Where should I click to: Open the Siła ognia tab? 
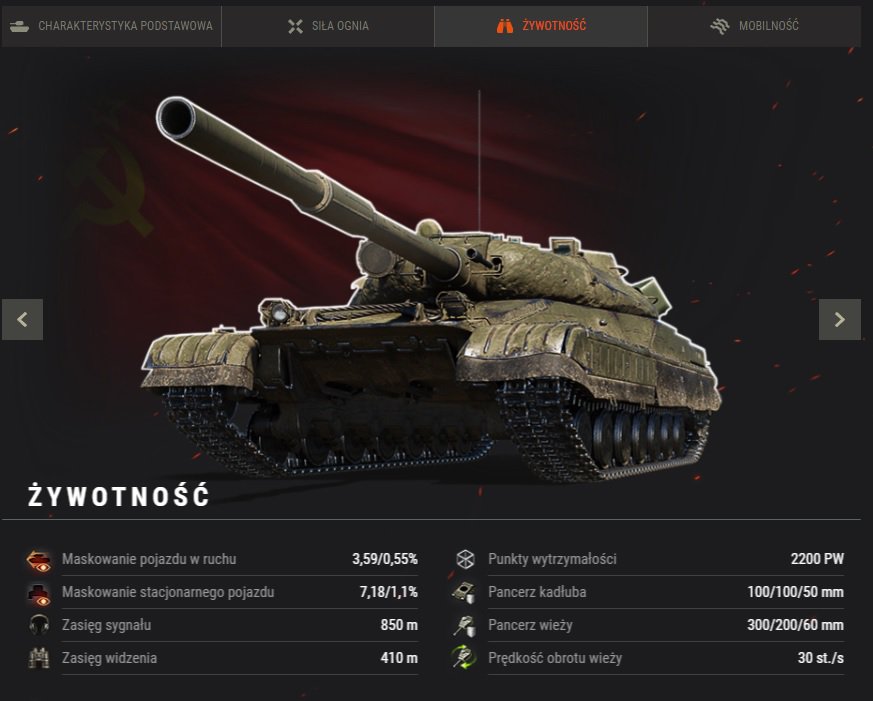328,26
